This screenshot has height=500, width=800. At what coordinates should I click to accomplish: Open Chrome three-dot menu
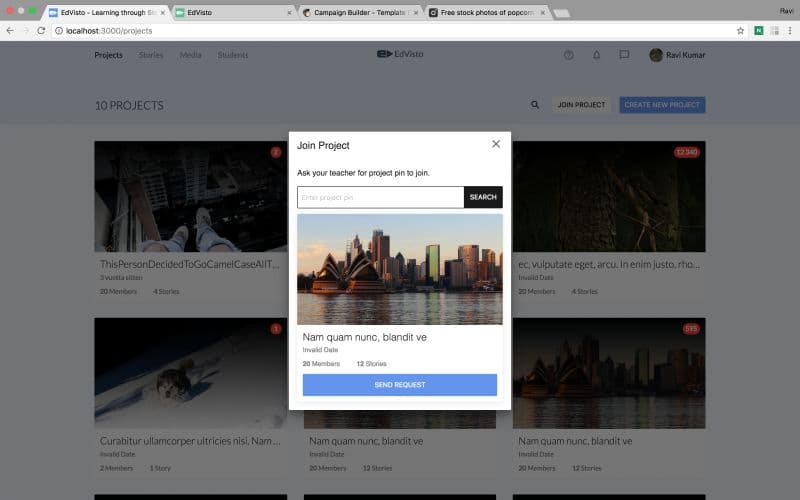pos(790,31)
